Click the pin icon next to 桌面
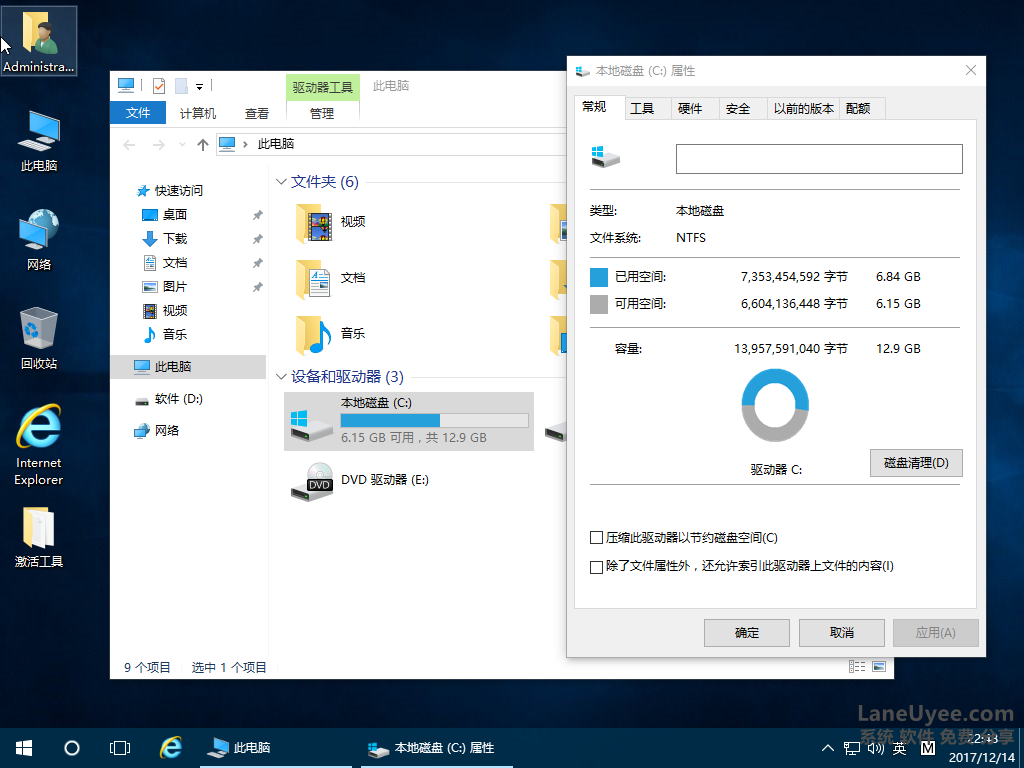The image size is (1024, 768). point(257,215)
